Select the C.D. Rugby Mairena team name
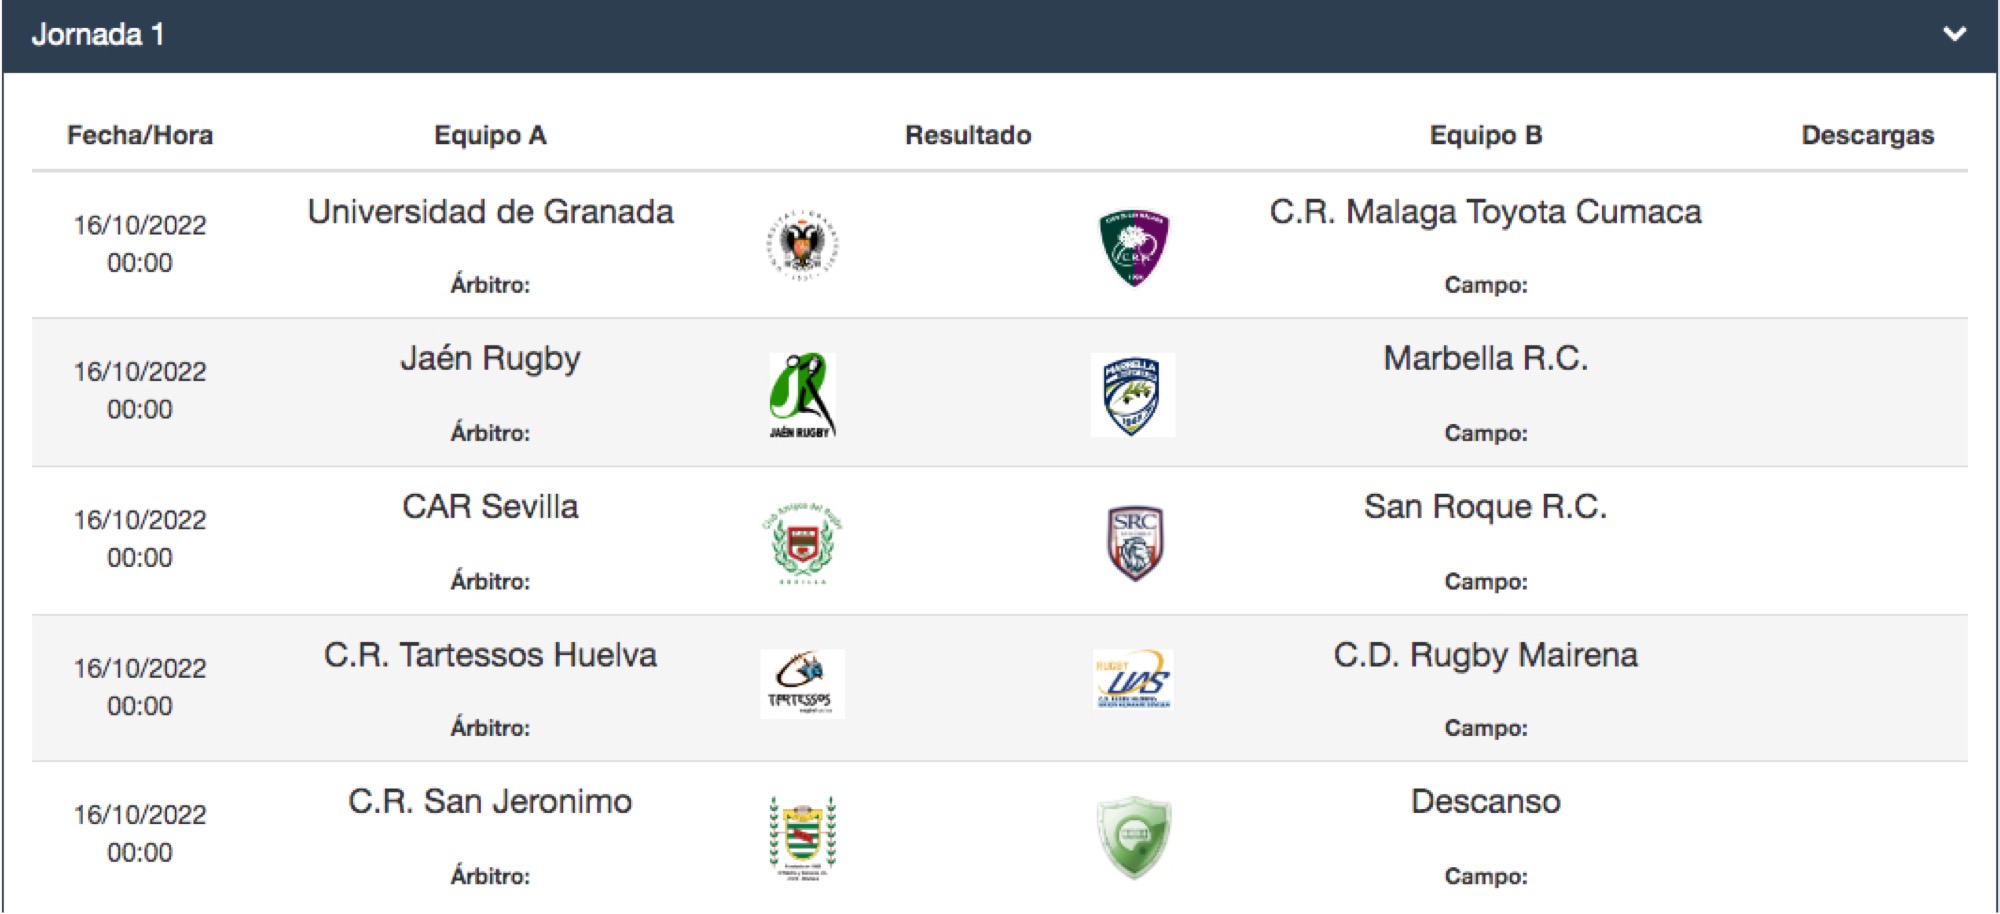2000x914 pixels. tap(1485, 655)
